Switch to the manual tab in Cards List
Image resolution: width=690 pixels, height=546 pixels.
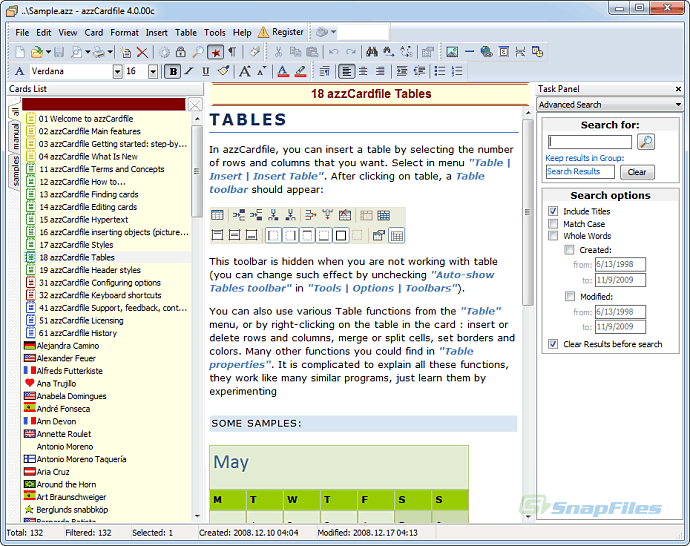click(15, 136)
